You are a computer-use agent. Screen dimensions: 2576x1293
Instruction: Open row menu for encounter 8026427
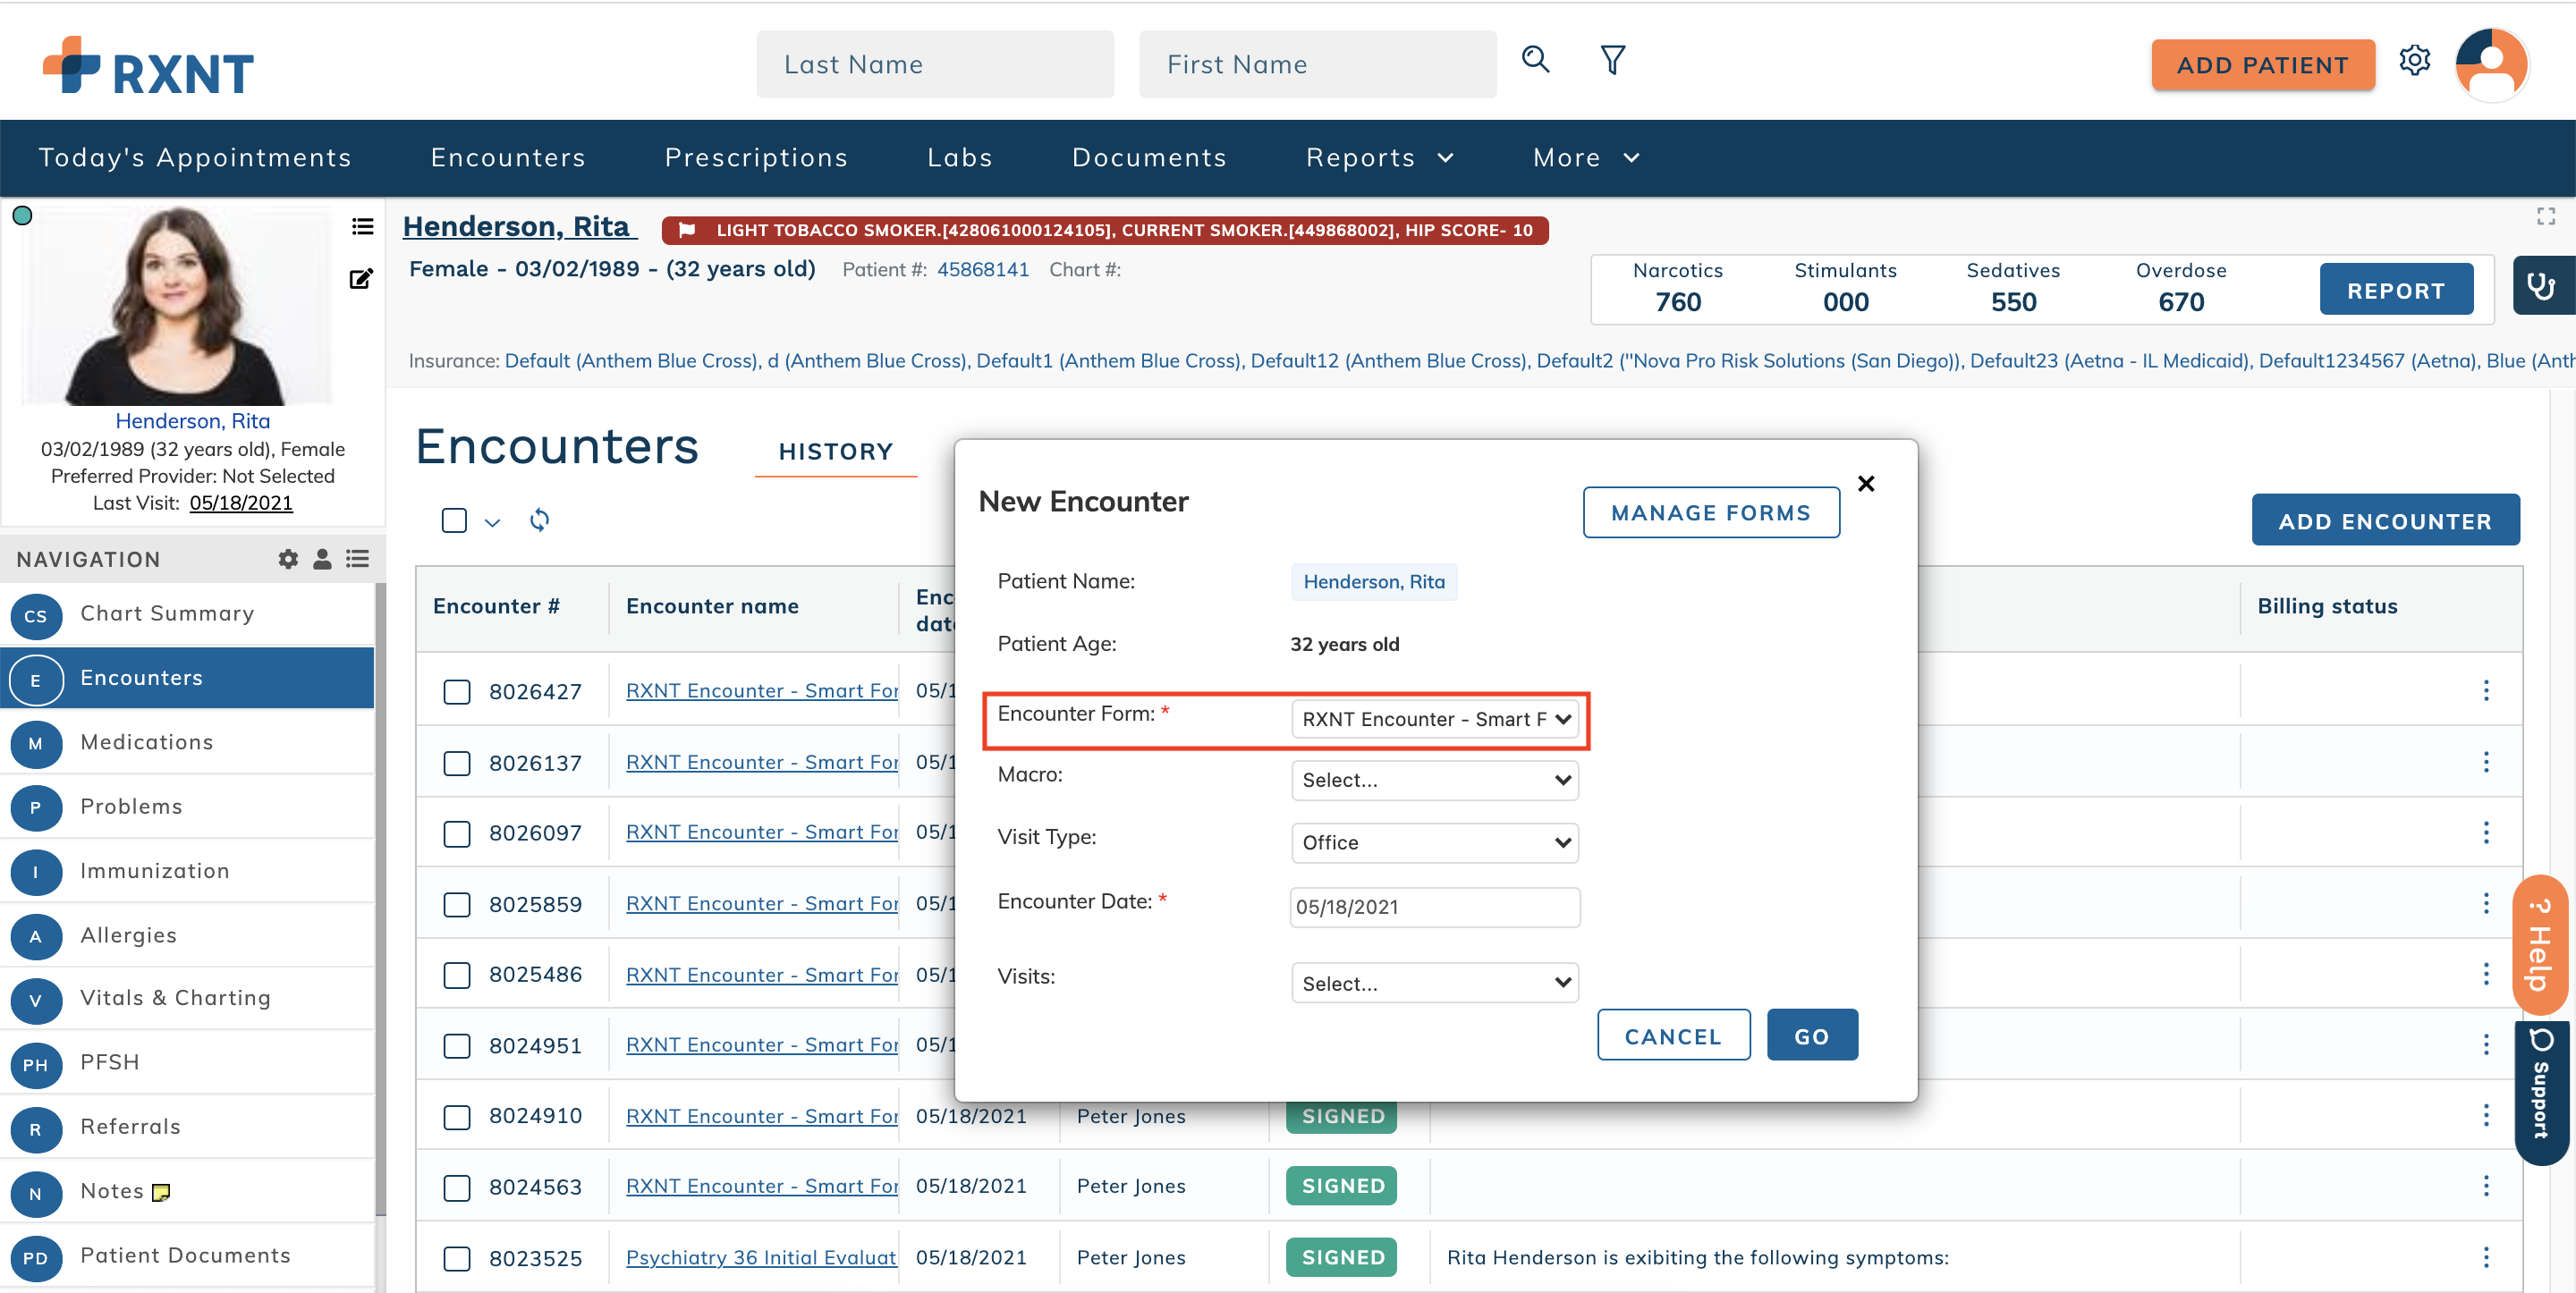coord(2486,690)
